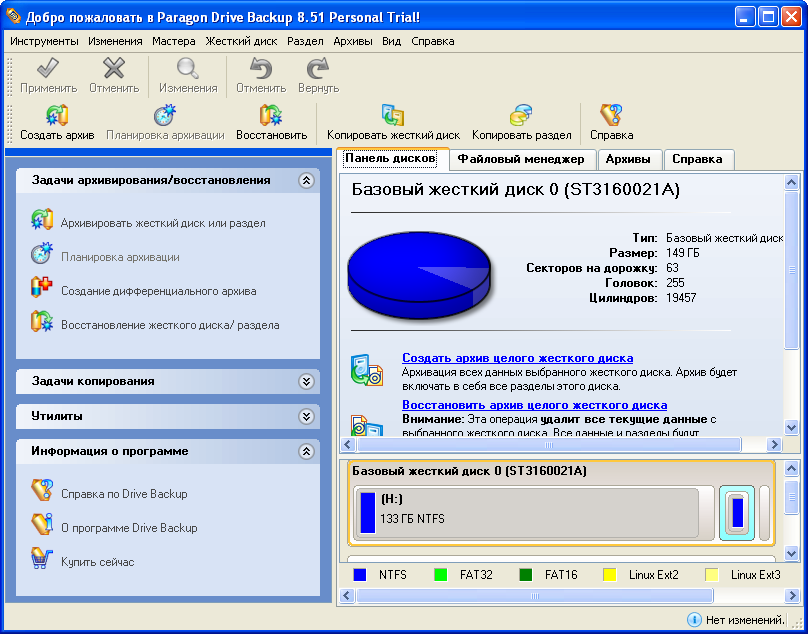Open the Вид menu
Image resolution: width=808 pixels, height=634 pixels.
[x=392, y=41]
